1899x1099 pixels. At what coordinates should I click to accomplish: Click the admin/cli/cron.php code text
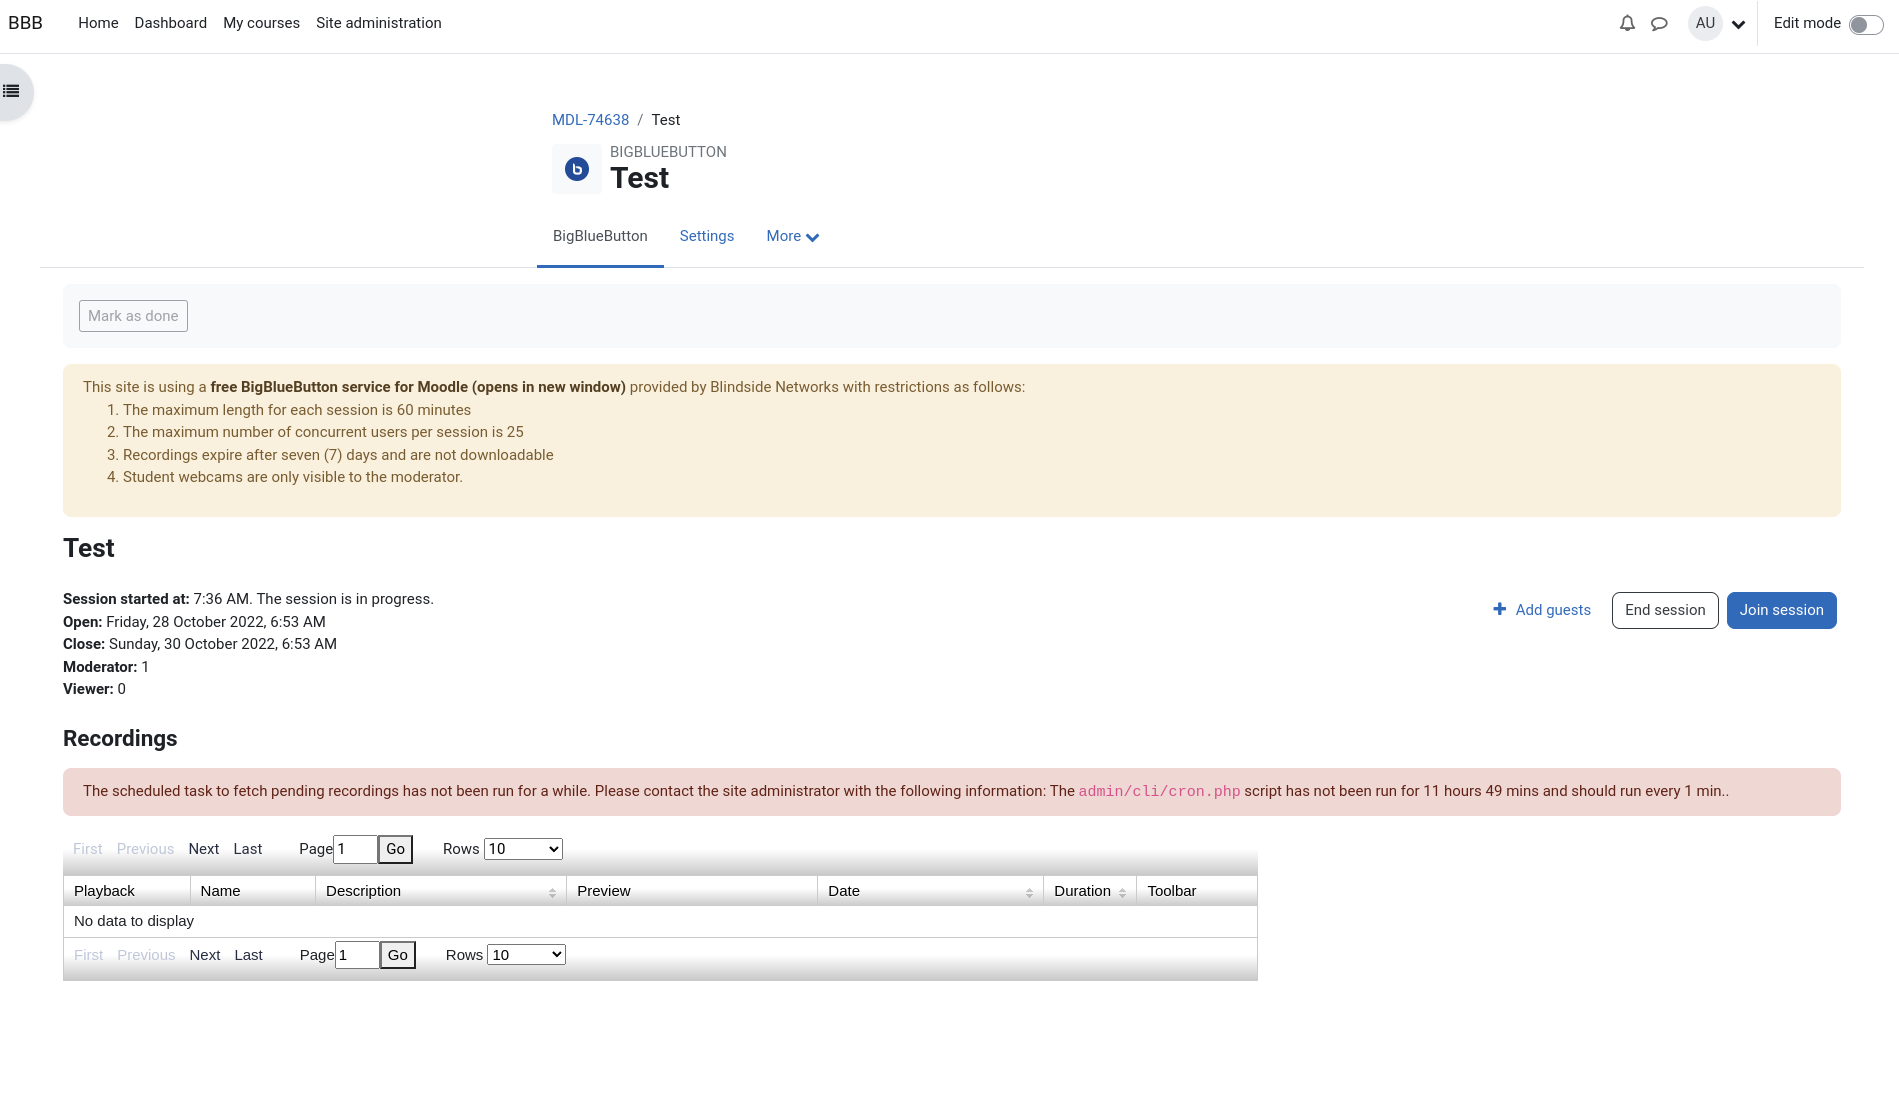pos(1159,791)
